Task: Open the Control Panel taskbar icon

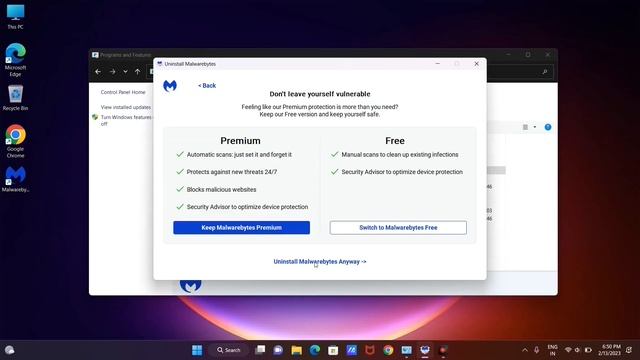Action: [x=407, y=350]
